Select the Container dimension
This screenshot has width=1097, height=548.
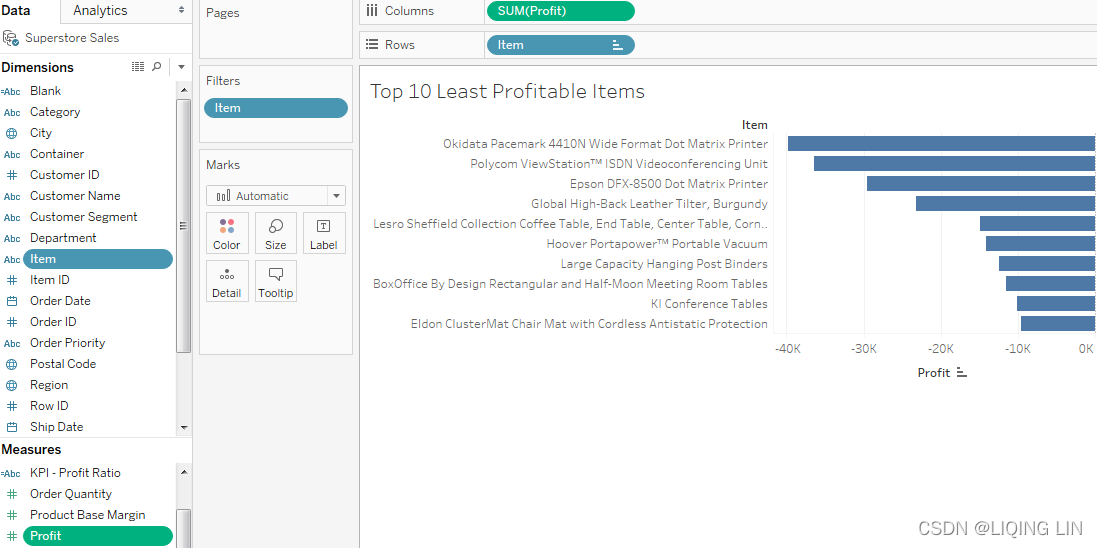[x=57, y=154]
